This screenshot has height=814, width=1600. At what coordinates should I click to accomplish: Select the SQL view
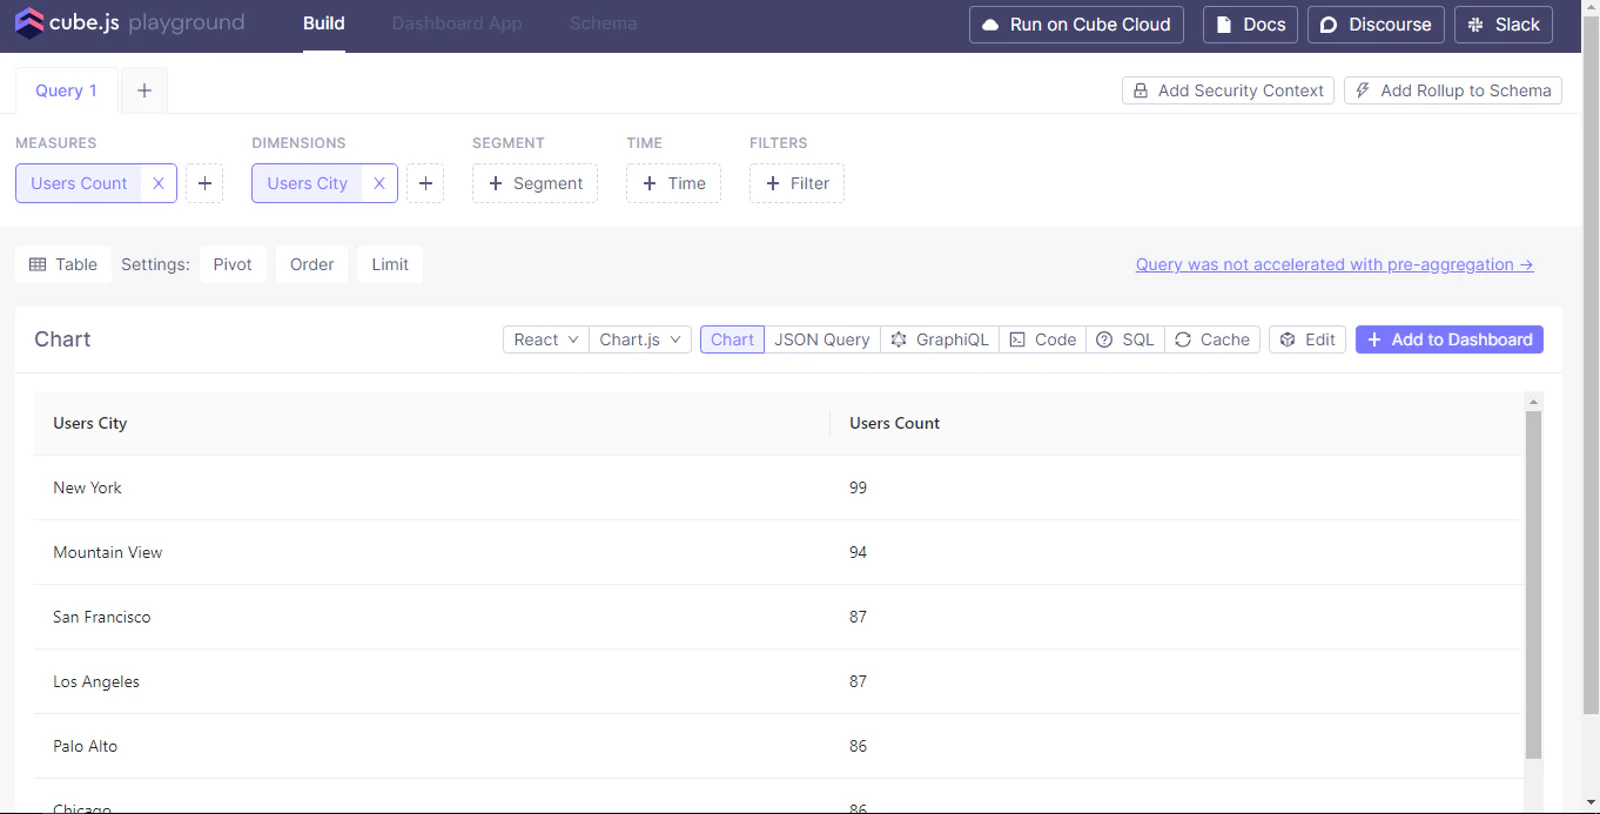tap(1126, 339)
